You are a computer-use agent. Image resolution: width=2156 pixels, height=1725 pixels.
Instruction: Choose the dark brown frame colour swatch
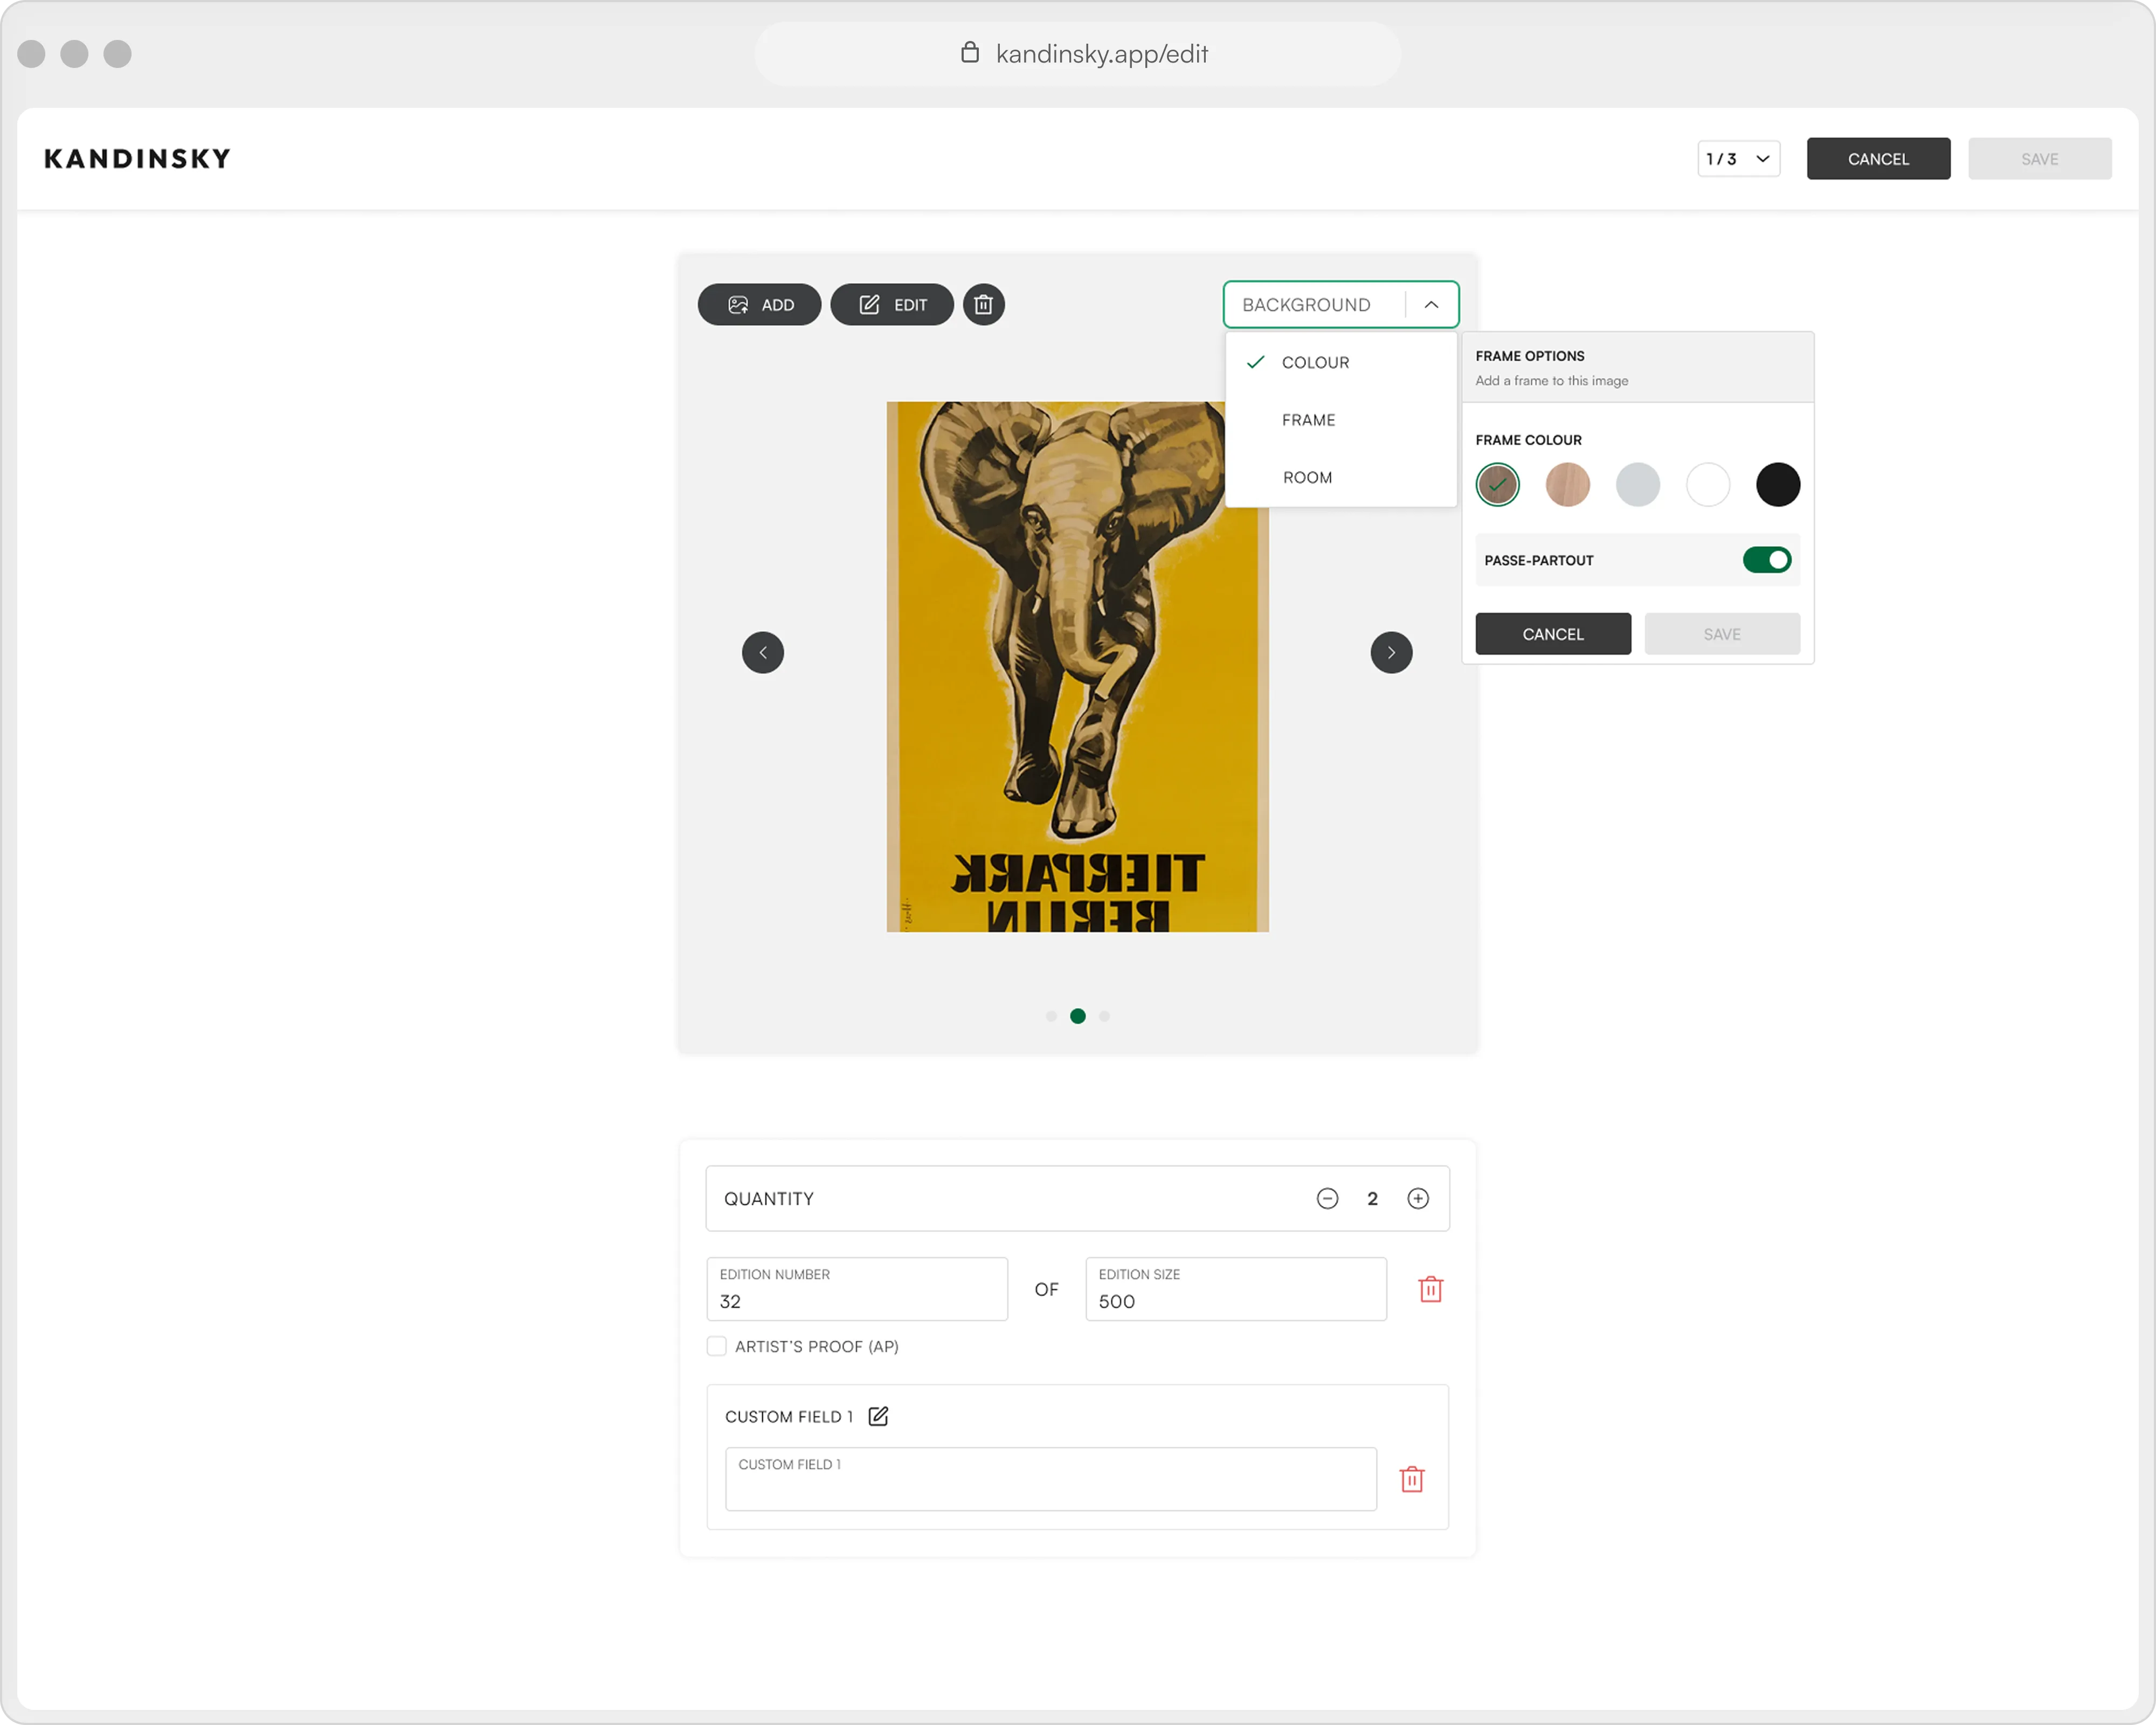coord(1497,485)
